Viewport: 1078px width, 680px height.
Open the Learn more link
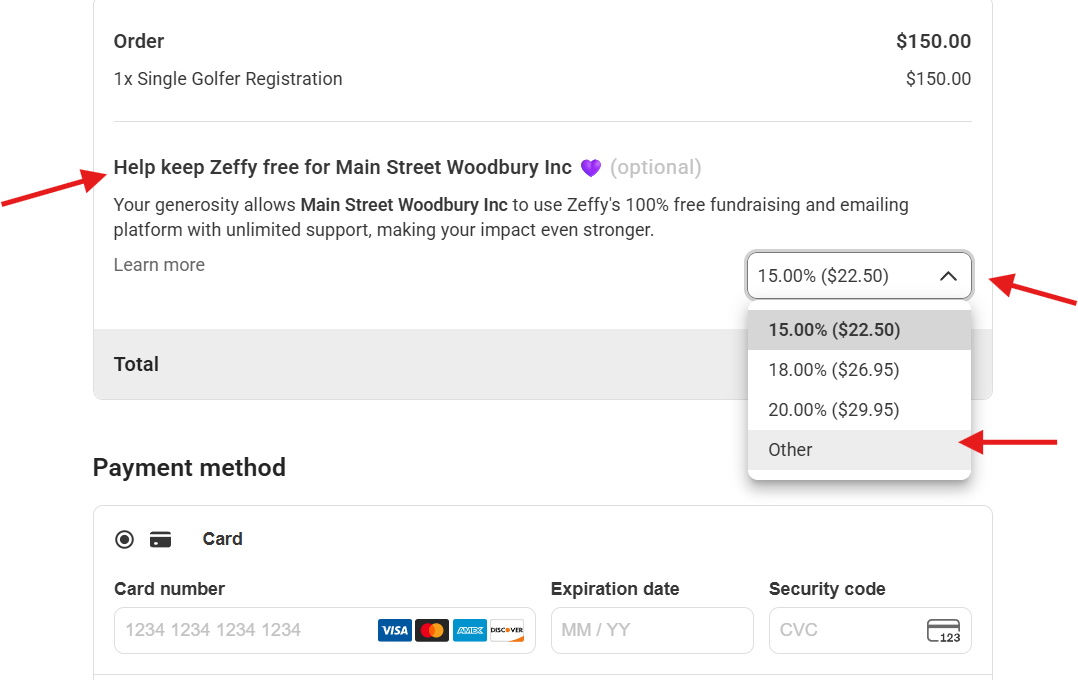pyautogui.click(x=159, y=265)
